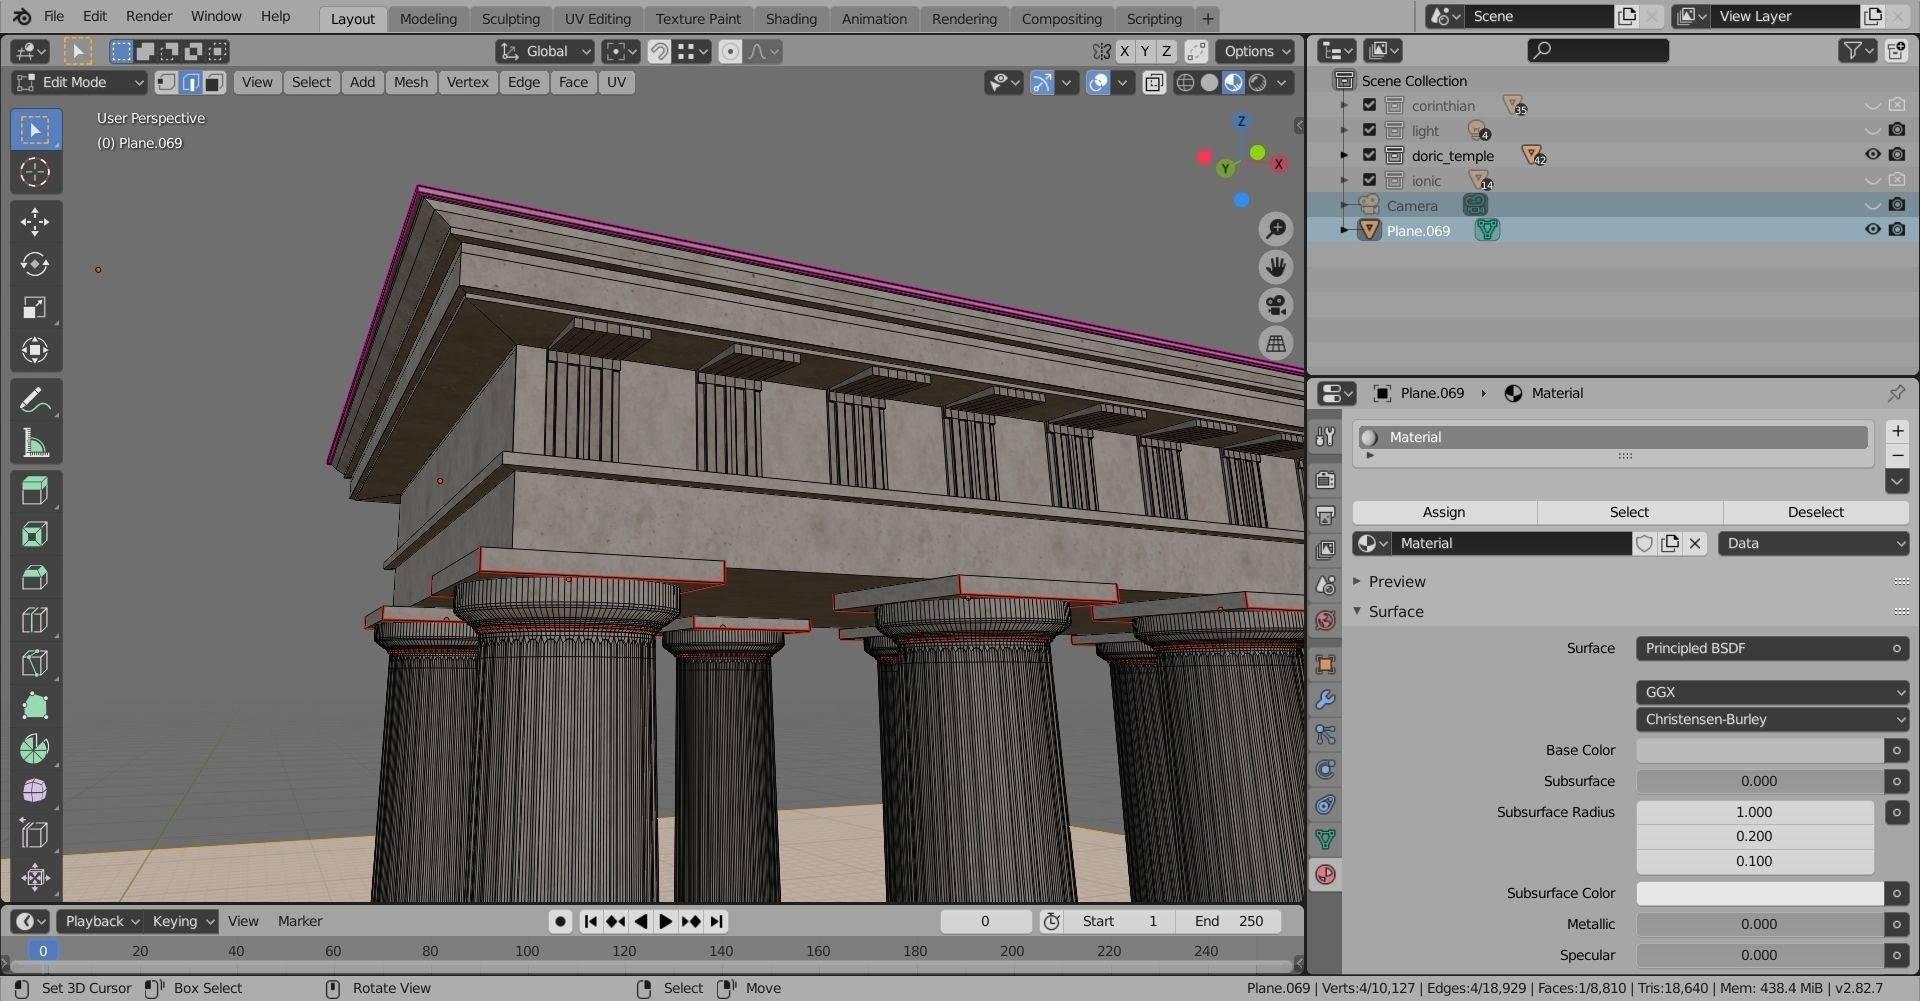Screen dimensions: 1920x1001
Task: Expand the Preview panel
Action: 1357,581
